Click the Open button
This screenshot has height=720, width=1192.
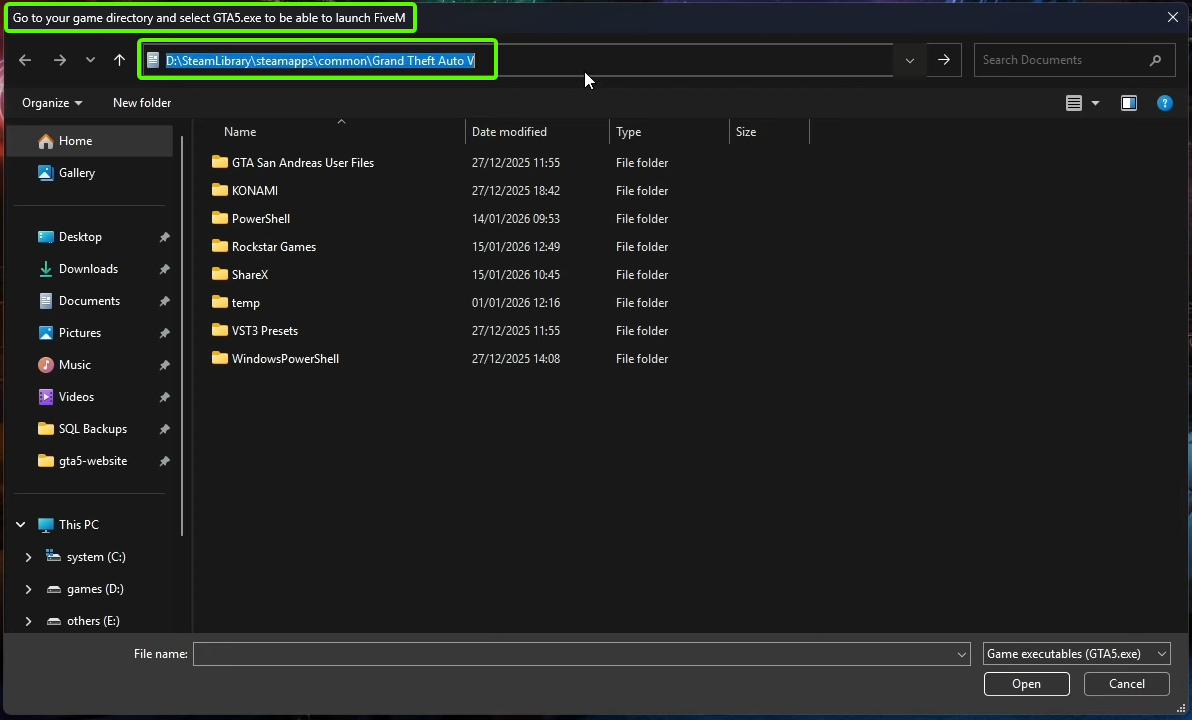[1026, 684]
